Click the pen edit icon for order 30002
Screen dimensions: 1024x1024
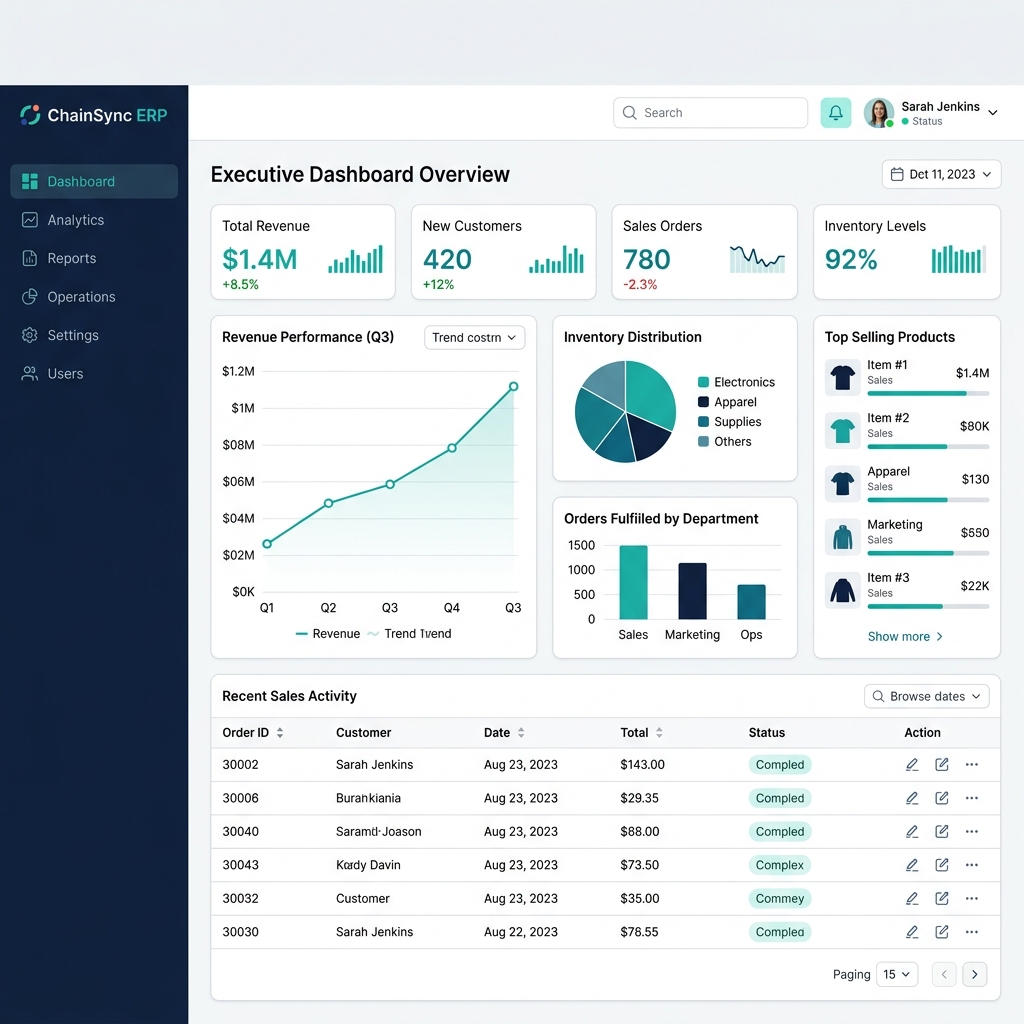click(x=912, y=765)
